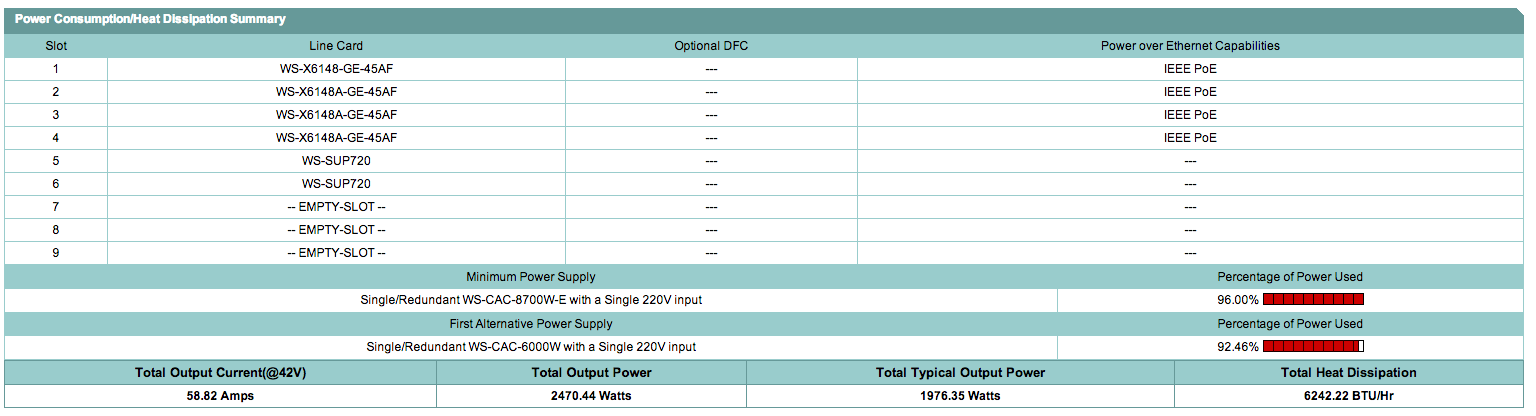The width and height of the screenshot is (1536, 416).
Task: Click the 96.00% power used progress bar
Action: (1313, 299)
